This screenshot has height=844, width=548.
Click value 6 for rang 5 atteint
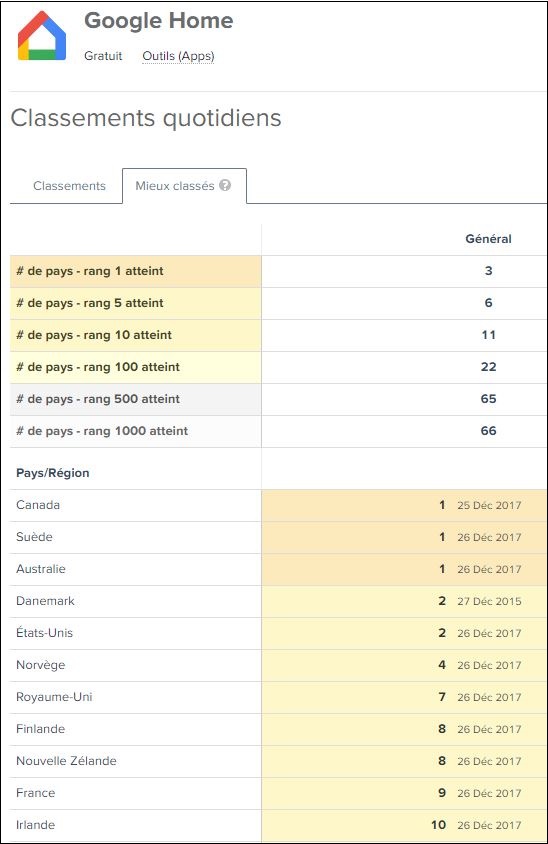488,303
